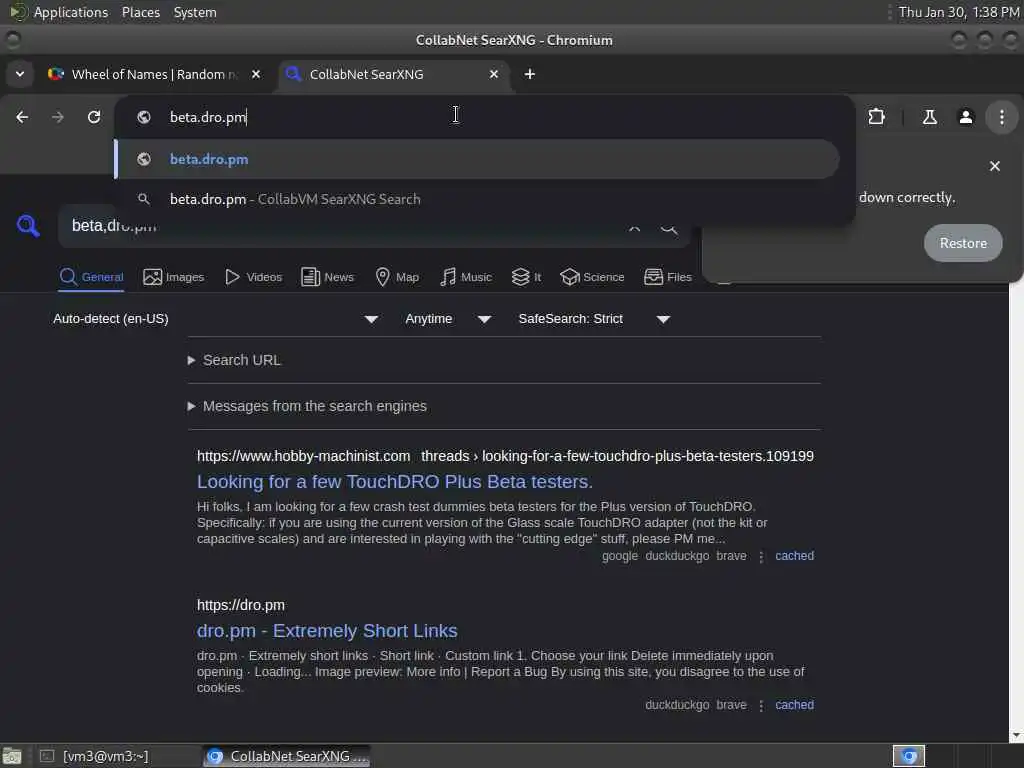
Task: Close the CollabNet SearXNG tab
Action: pos(494,74)
